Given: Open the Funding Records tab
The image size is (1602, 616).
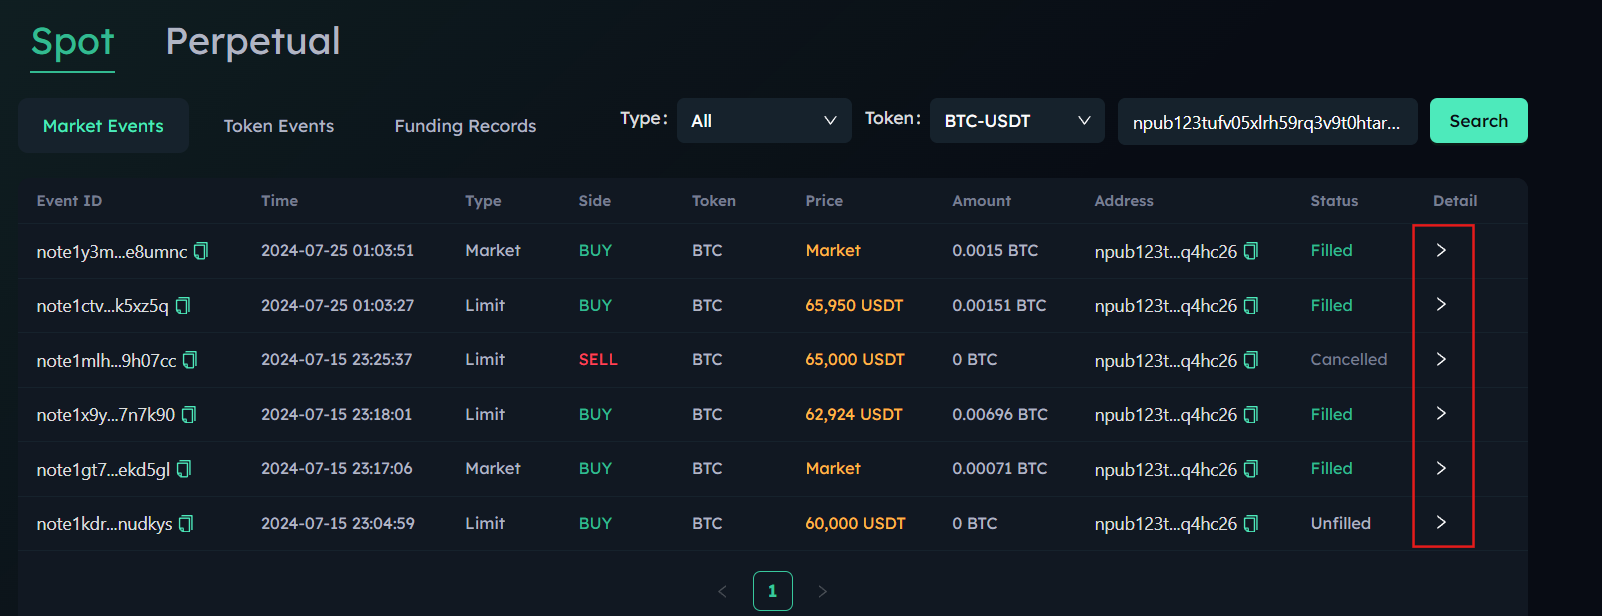Looking at the screenshot, I should pyautogui.click(x=465, y=126).
